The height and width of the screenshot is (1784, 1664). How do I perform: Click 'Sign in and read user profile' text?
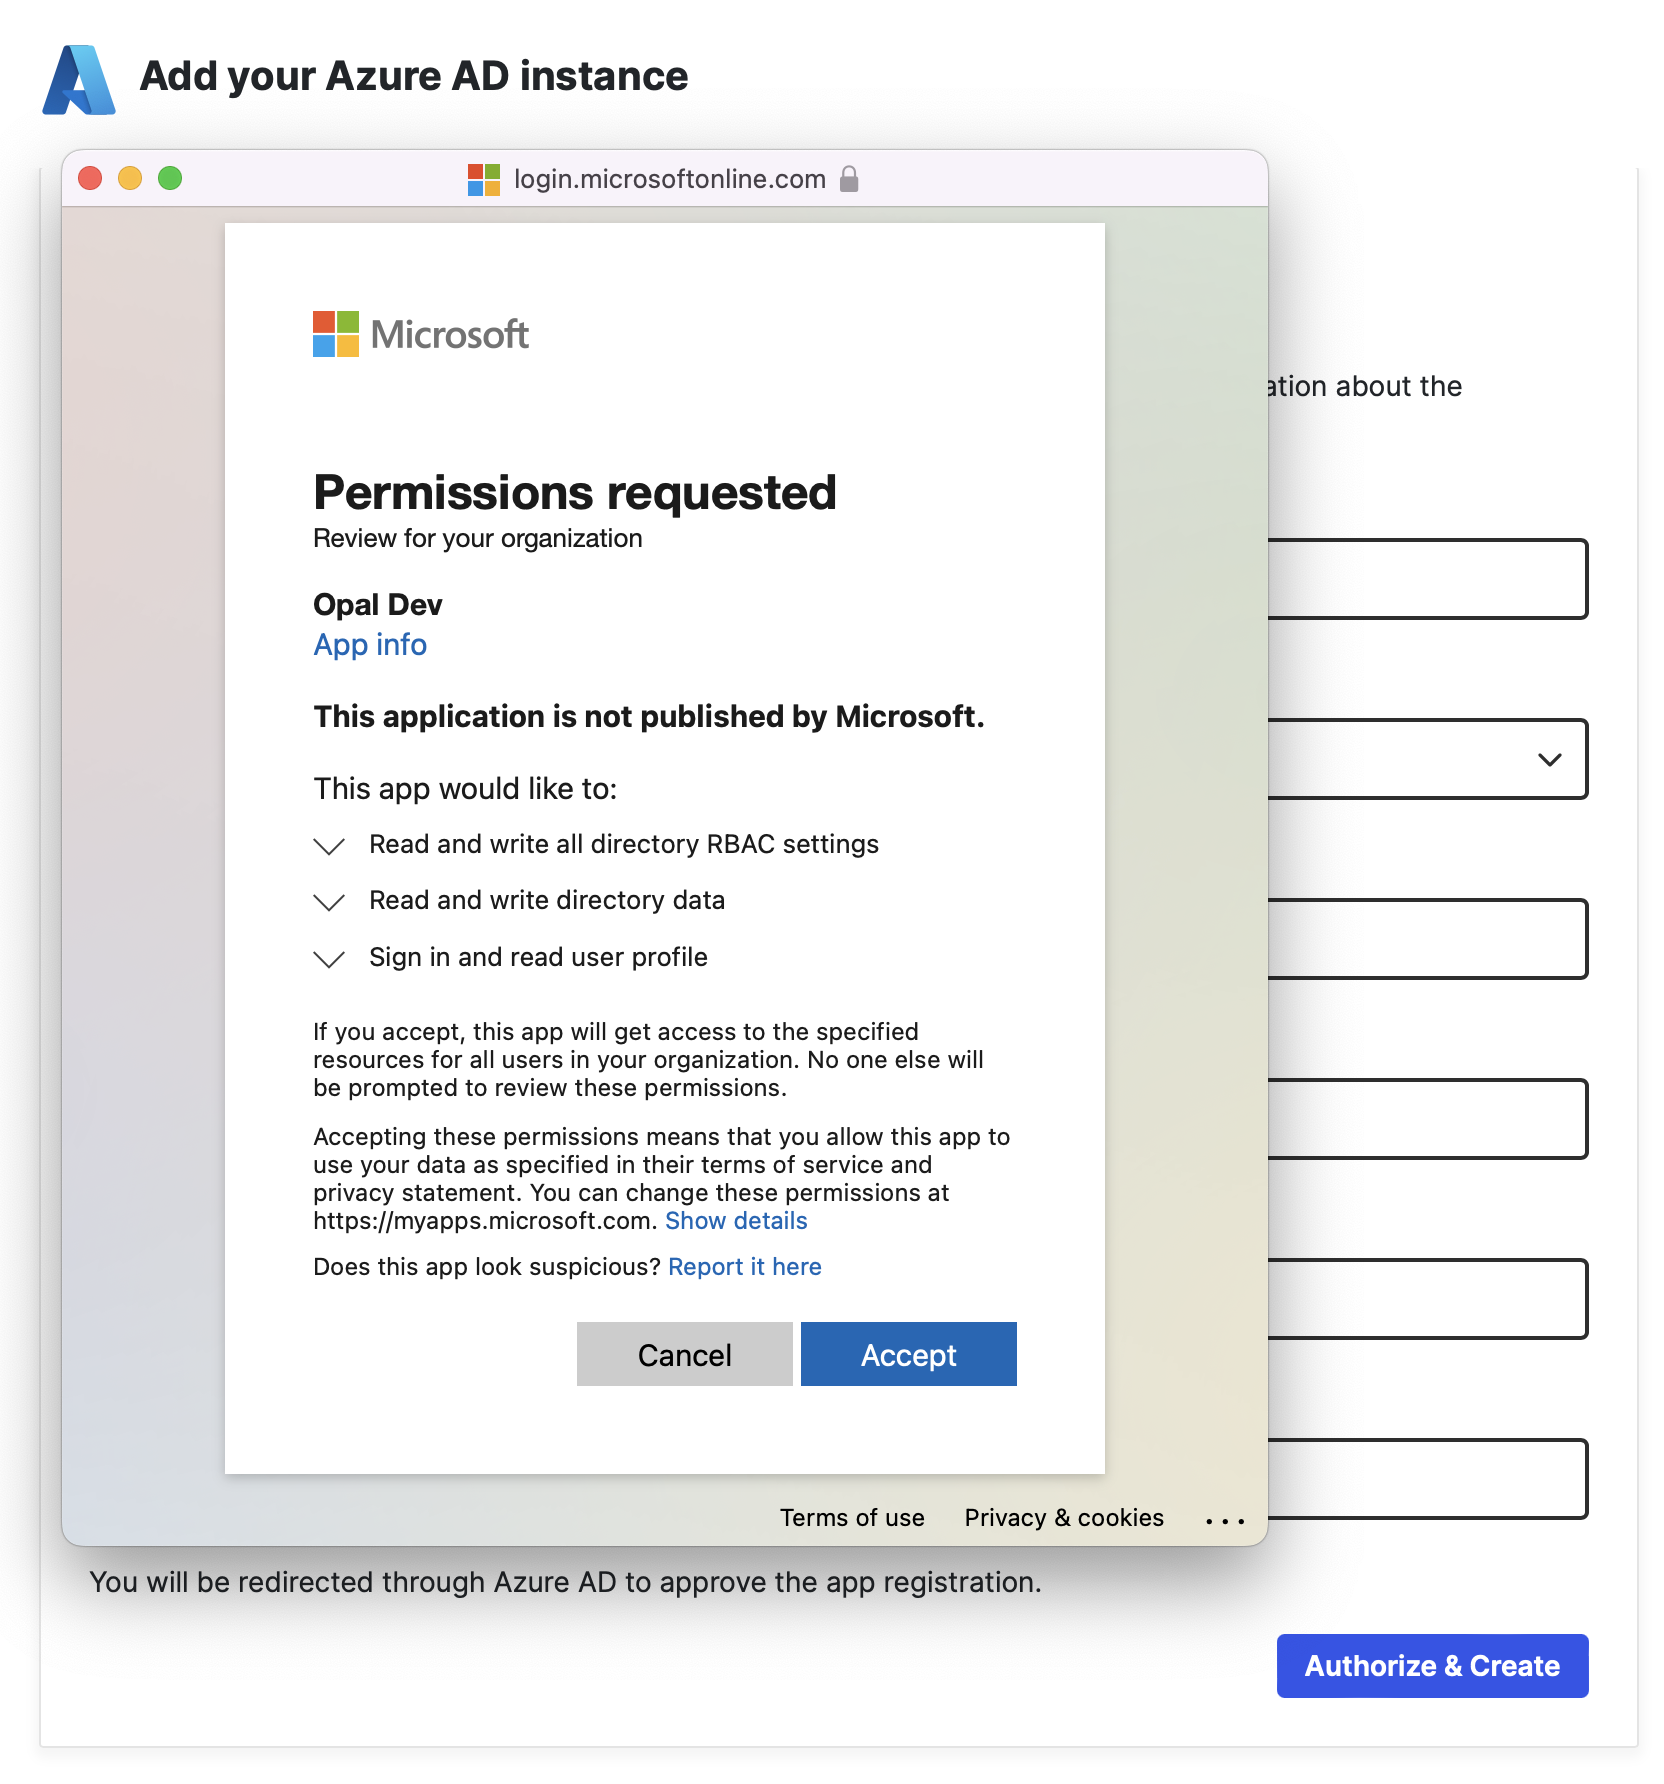pos(538,958)
